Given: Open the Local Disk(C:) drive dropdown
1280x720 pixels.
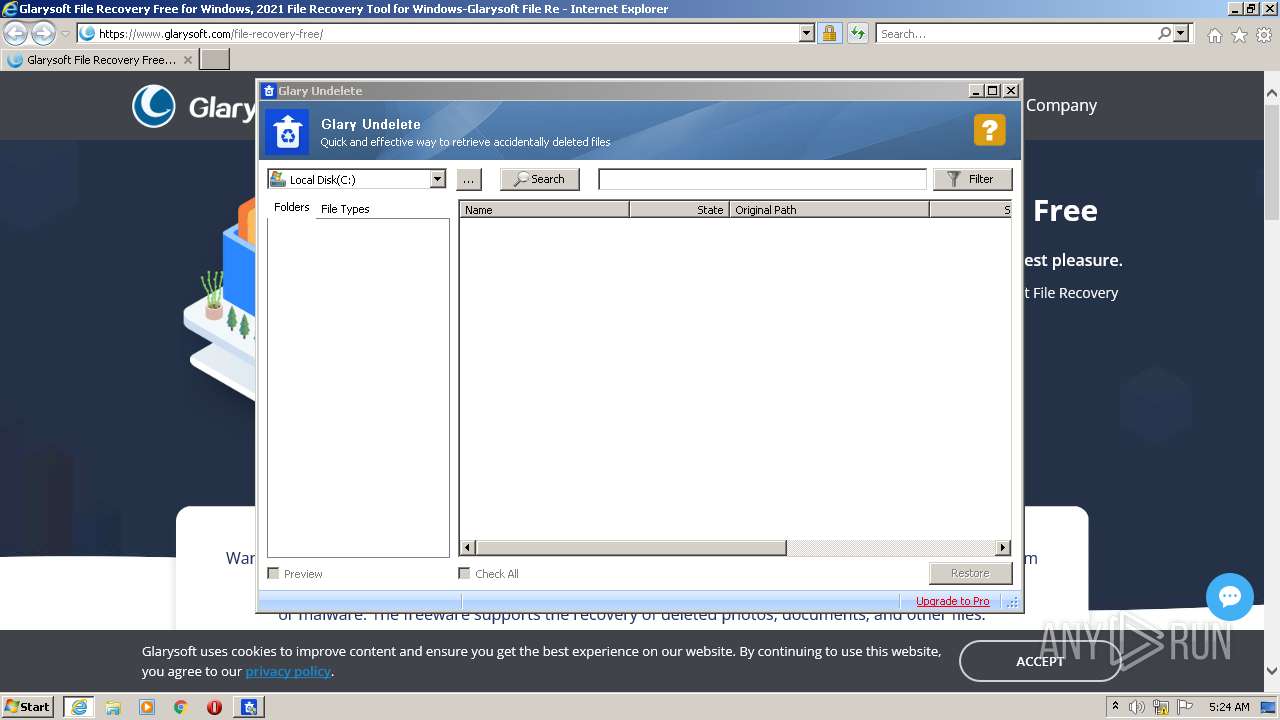Looking at the screenshot, I should [x=437, y=179].
